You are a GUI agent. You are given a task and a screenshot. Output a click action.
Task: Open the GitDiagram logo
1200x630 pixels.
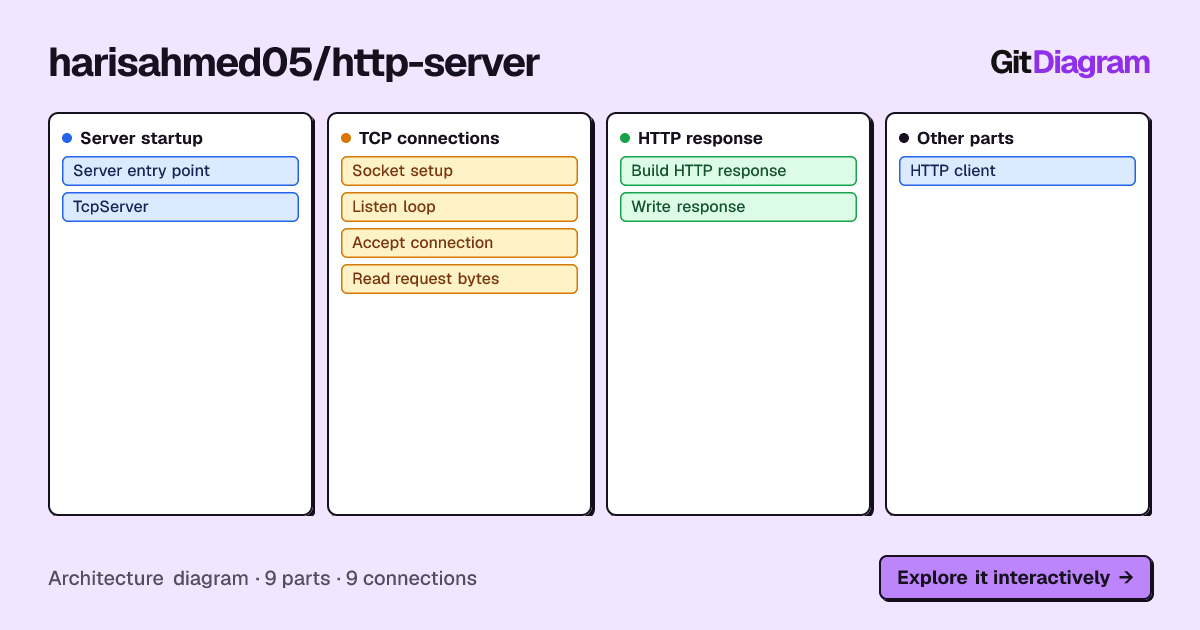tap(1070, 63)
